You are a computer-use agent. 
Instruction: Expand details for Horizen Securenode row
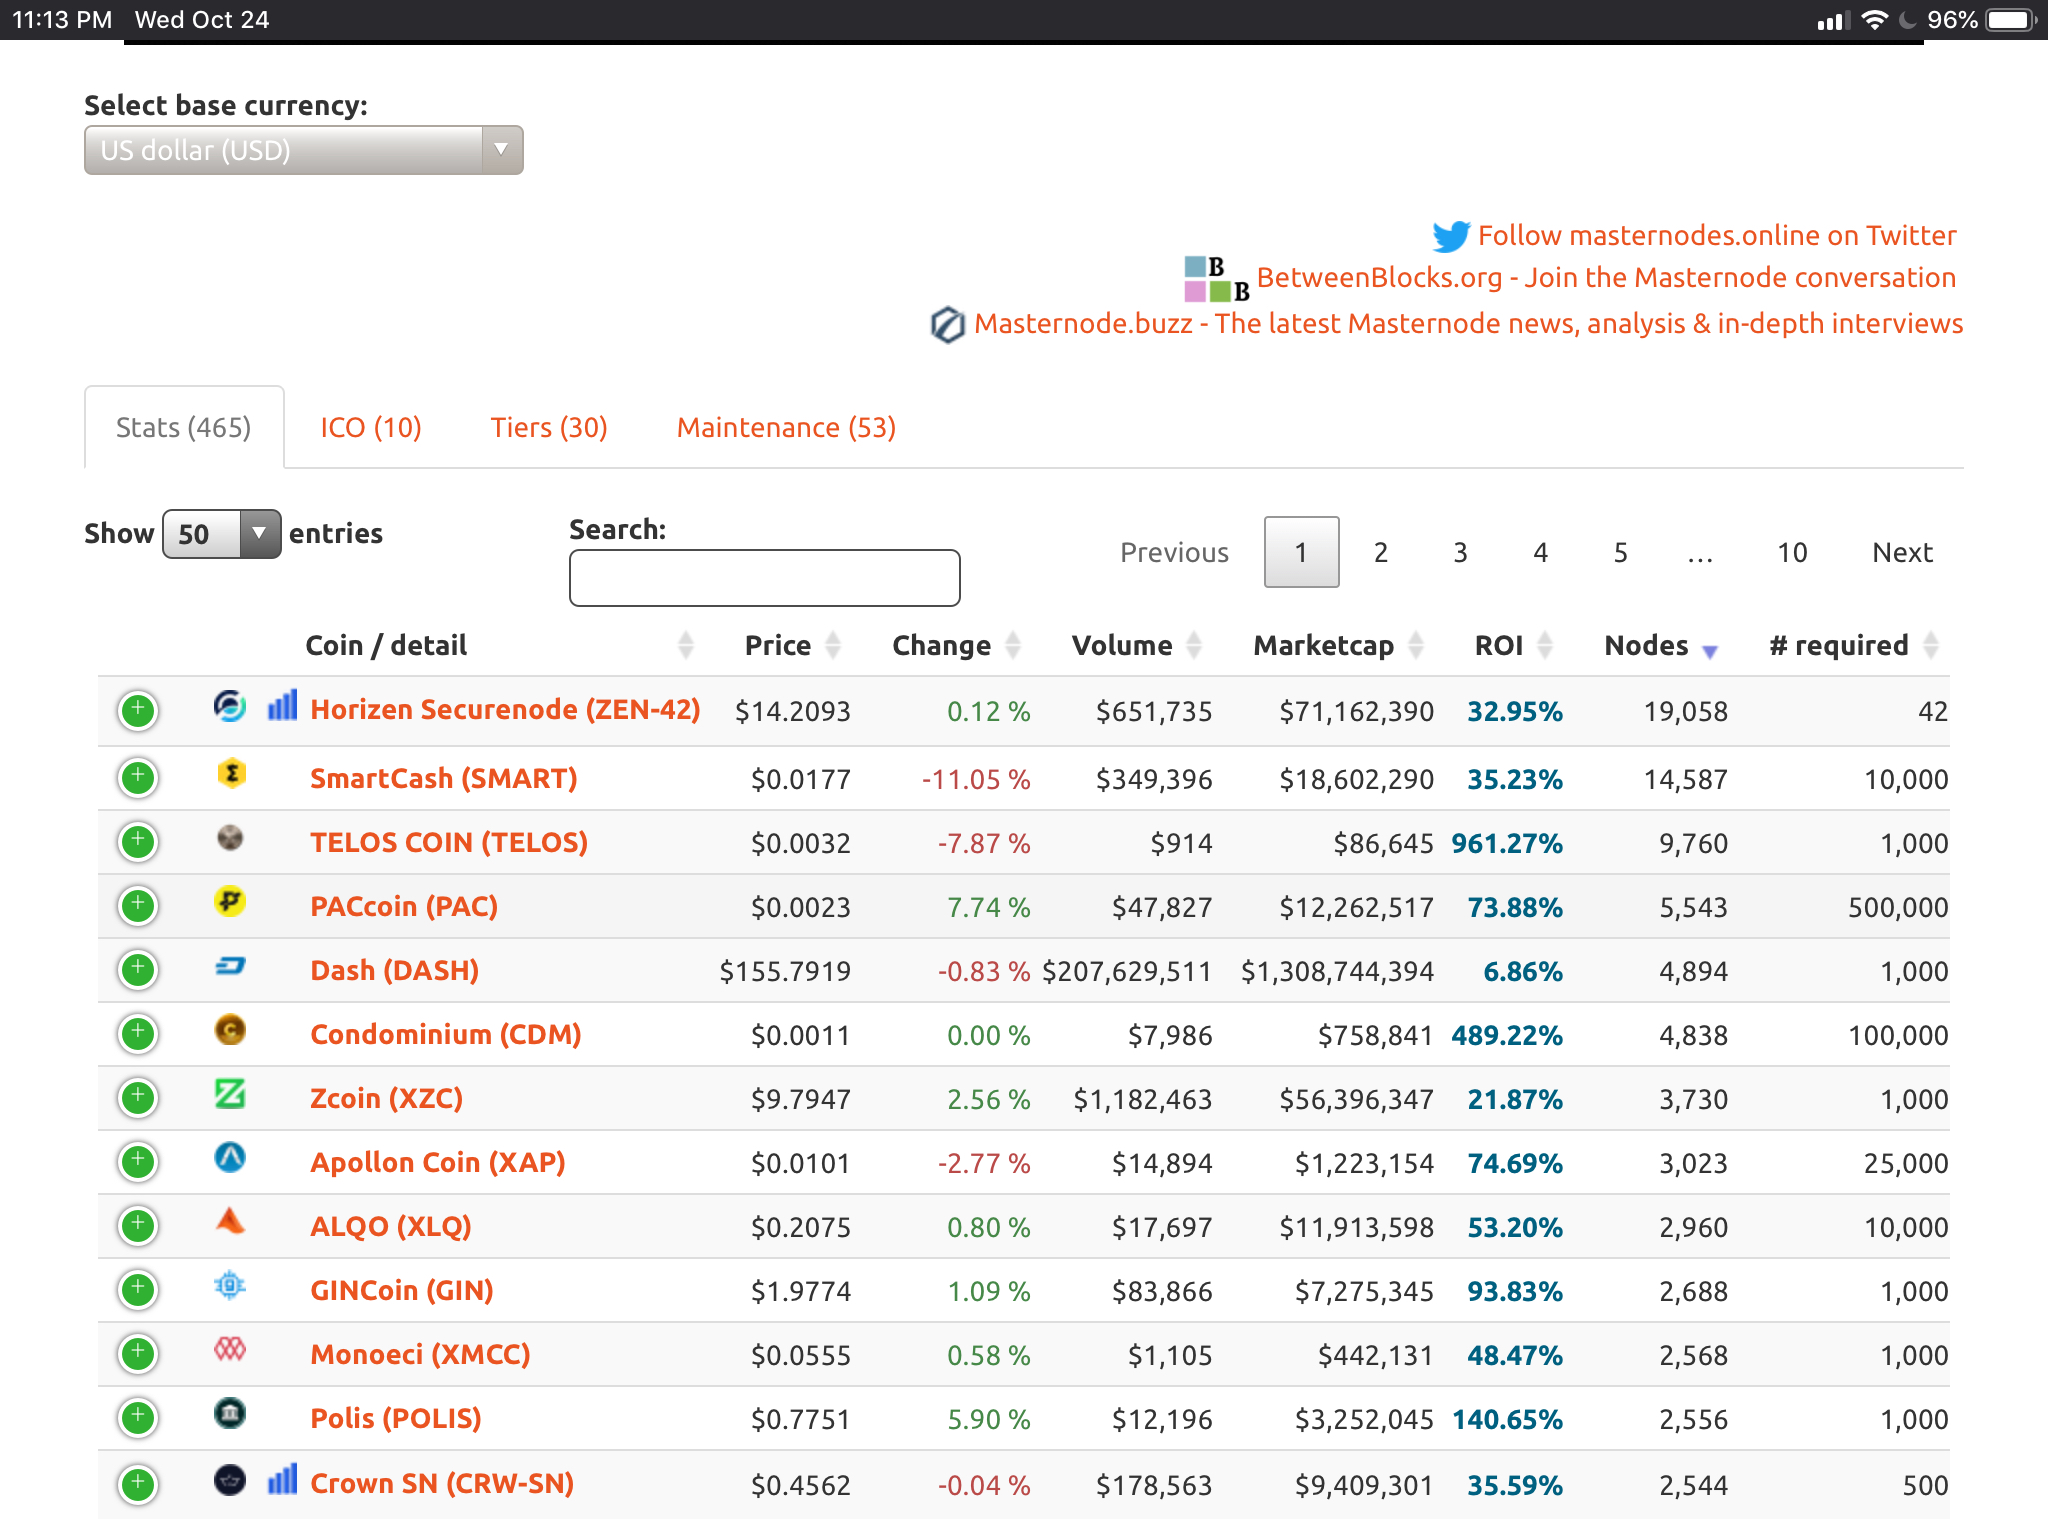point(138,711)
